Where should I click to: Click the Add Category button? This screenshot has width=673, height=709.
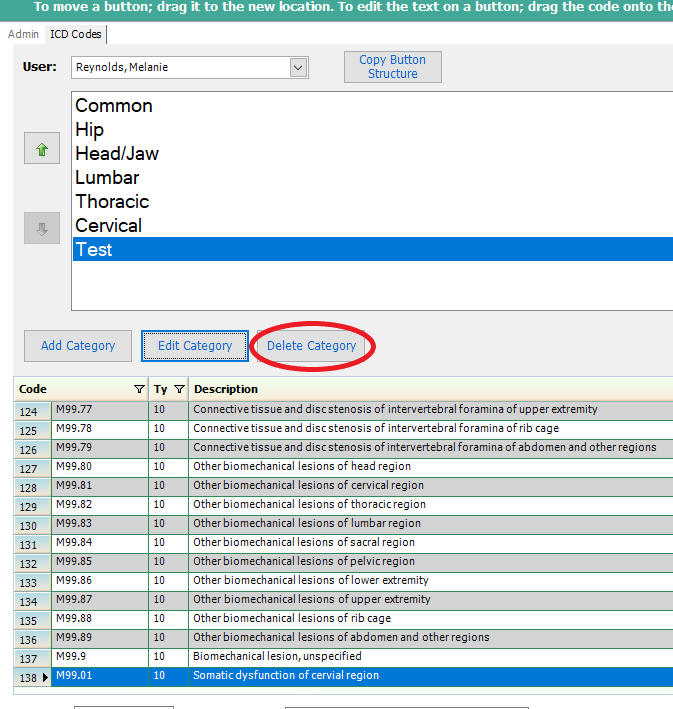[x=78, y=346]
